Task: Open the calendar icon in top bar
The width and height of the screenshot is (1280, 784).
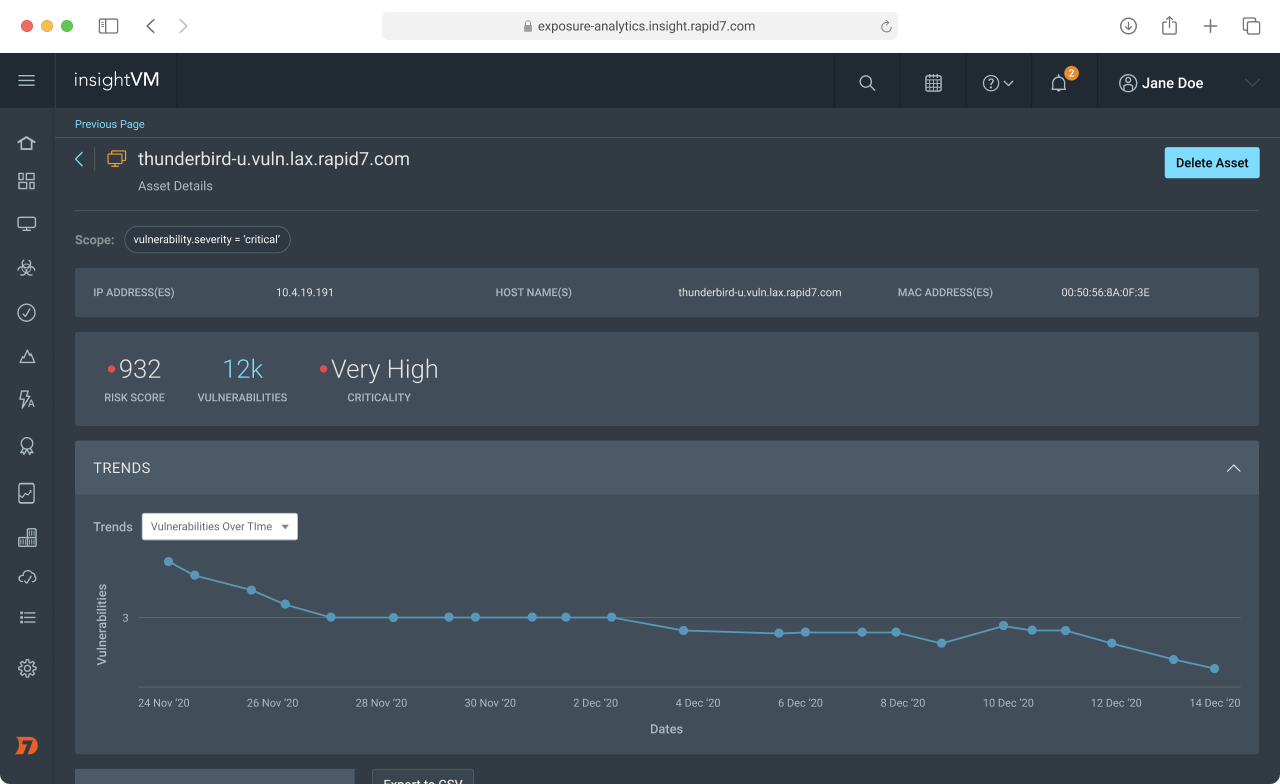Action: pyautogui.click(x=933, y=83)
